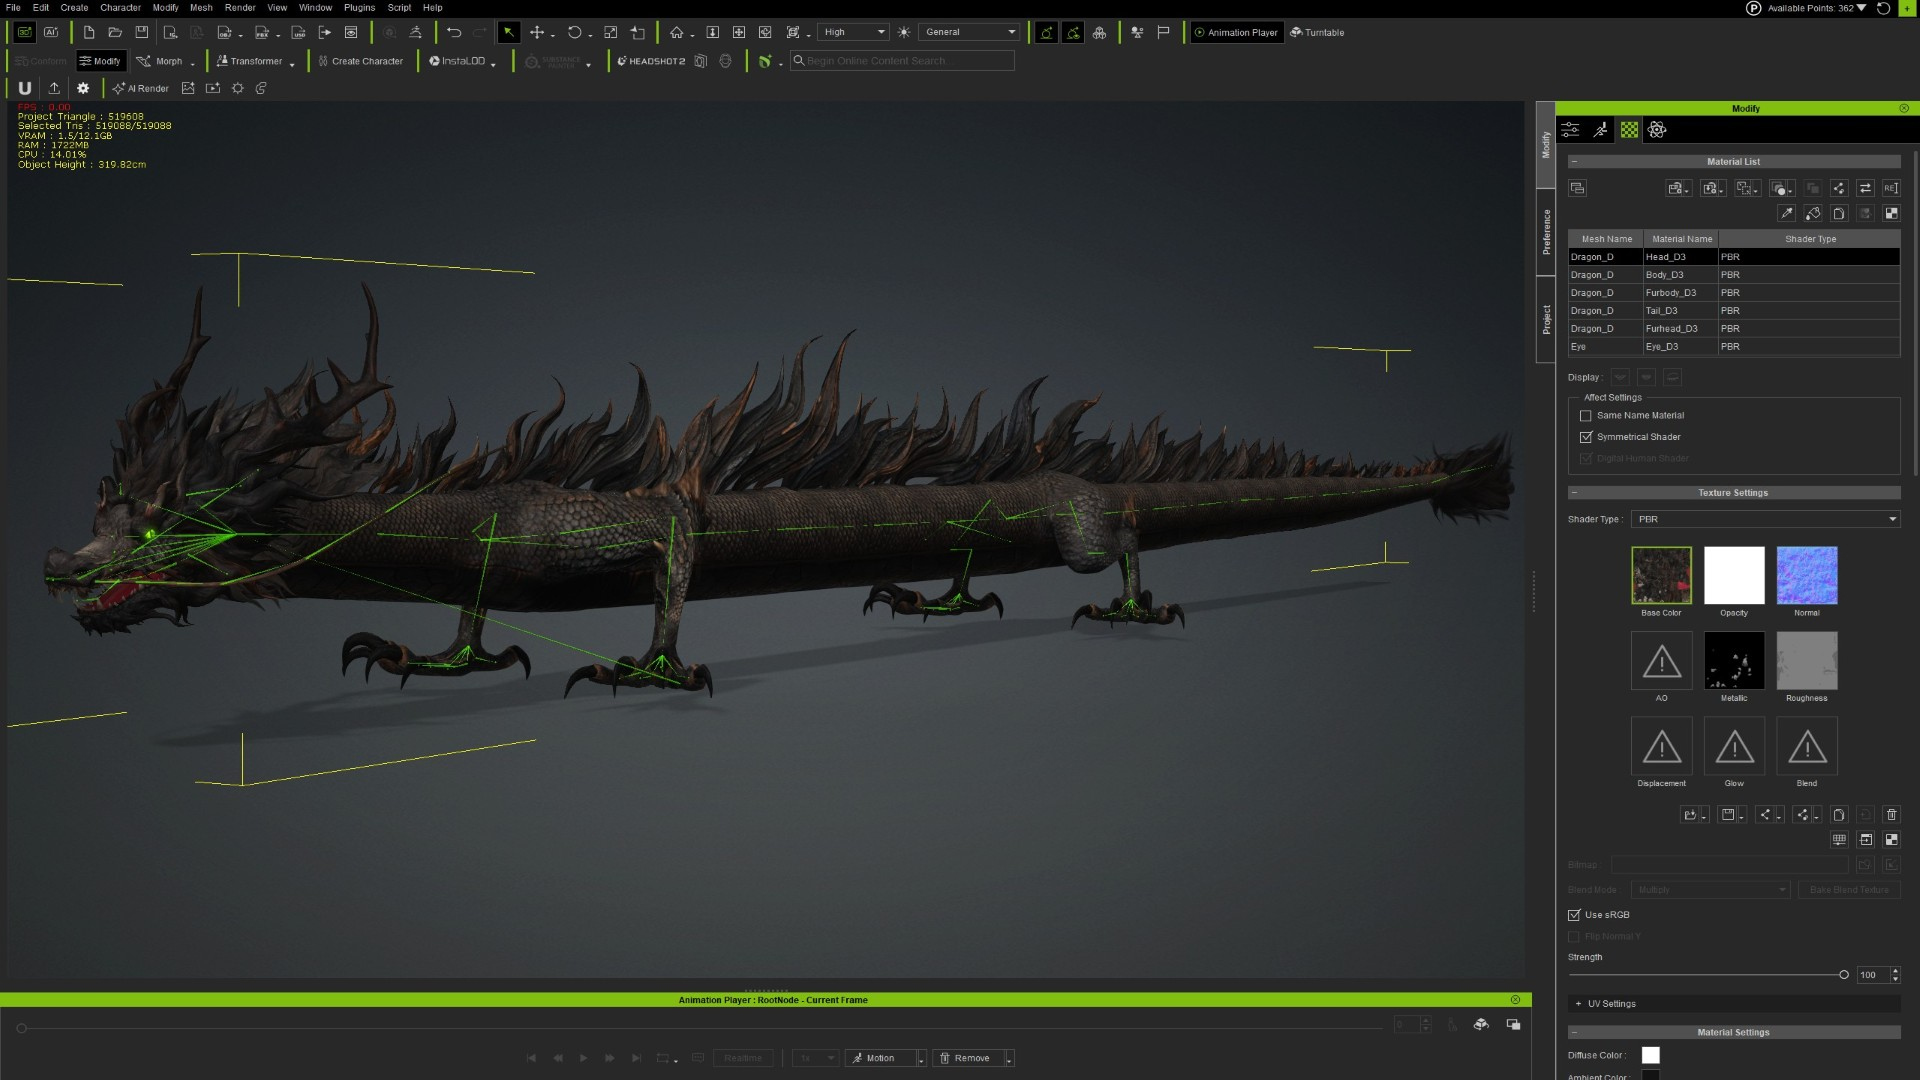Click the Attribute sliders tab icon
This screenshot has width=1920, height=1080.
(1571, 130)
